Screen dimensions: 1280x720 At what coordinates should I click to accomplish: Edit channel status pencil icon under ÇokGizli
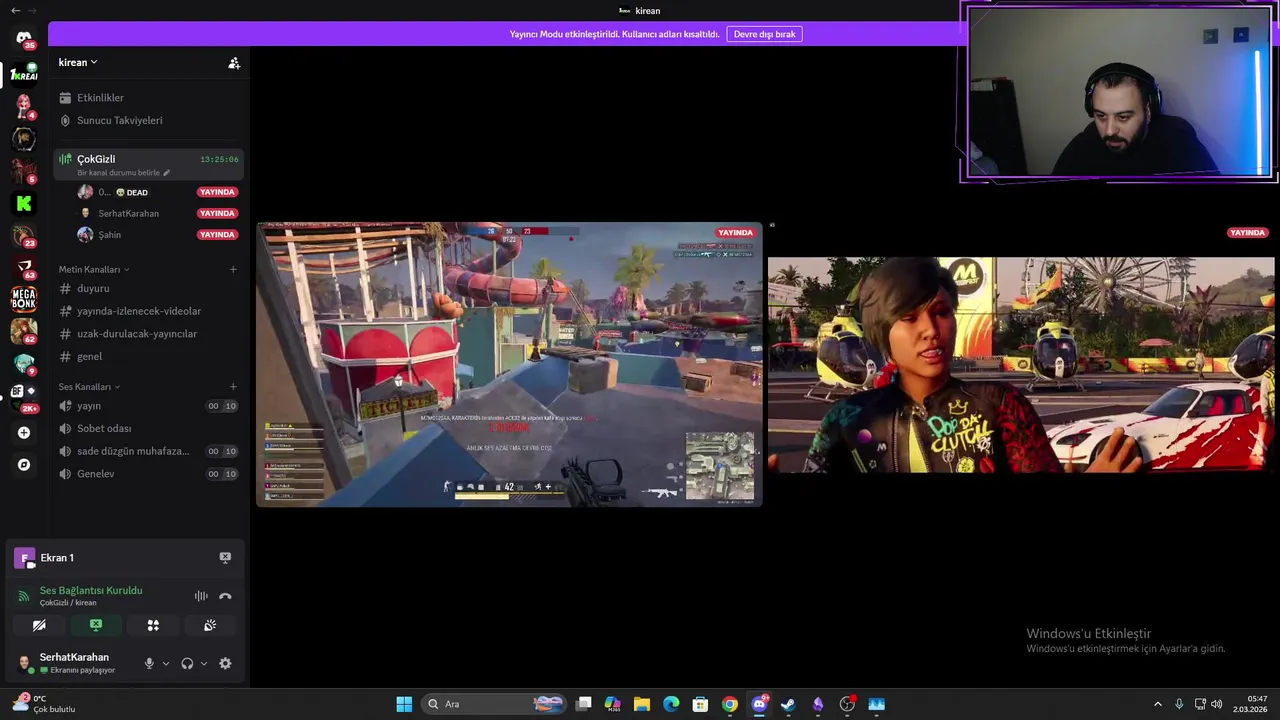[167, 173]
